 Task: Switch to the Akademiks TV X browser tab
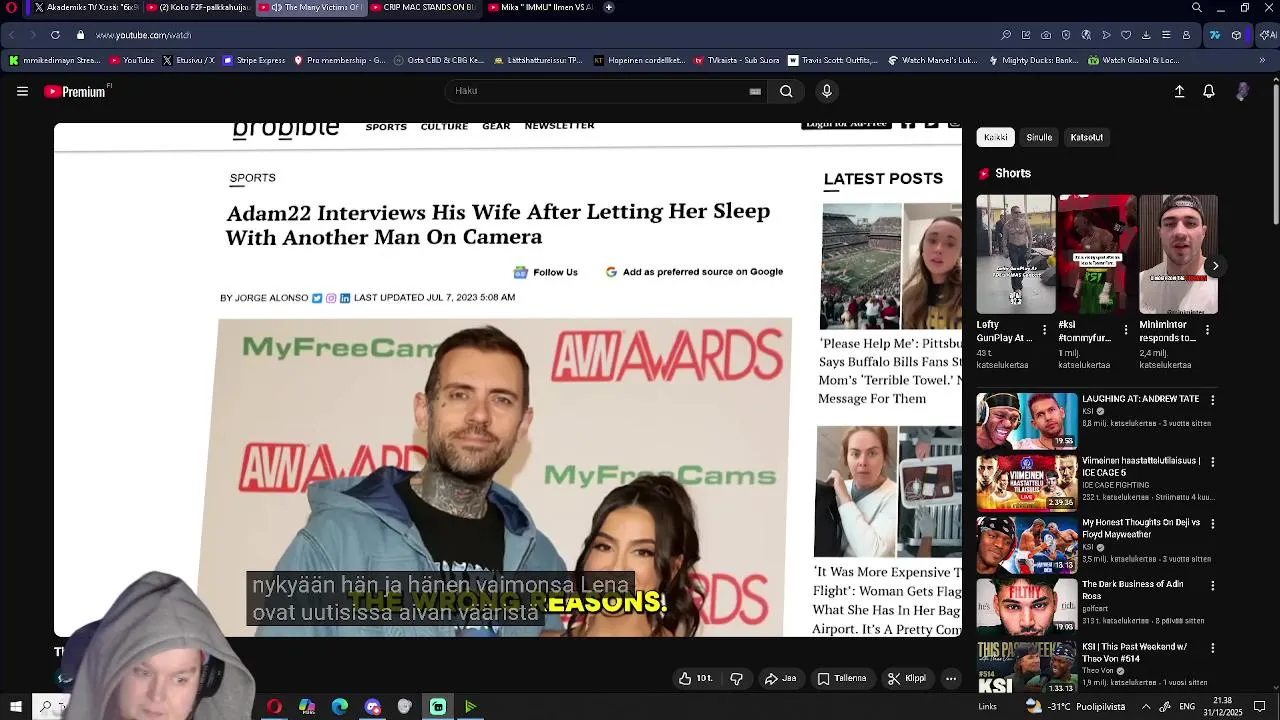click(85, 7)
